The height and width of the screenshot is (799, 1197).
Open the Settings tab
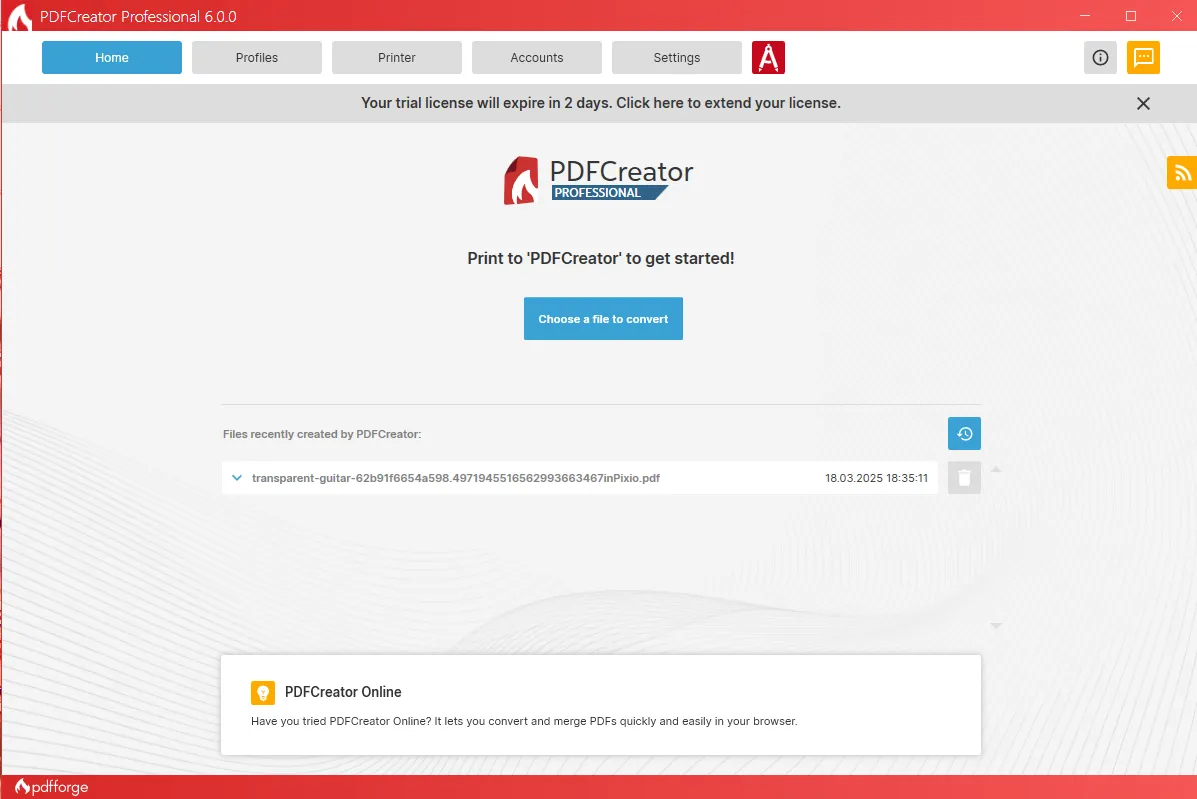(676, 57)
